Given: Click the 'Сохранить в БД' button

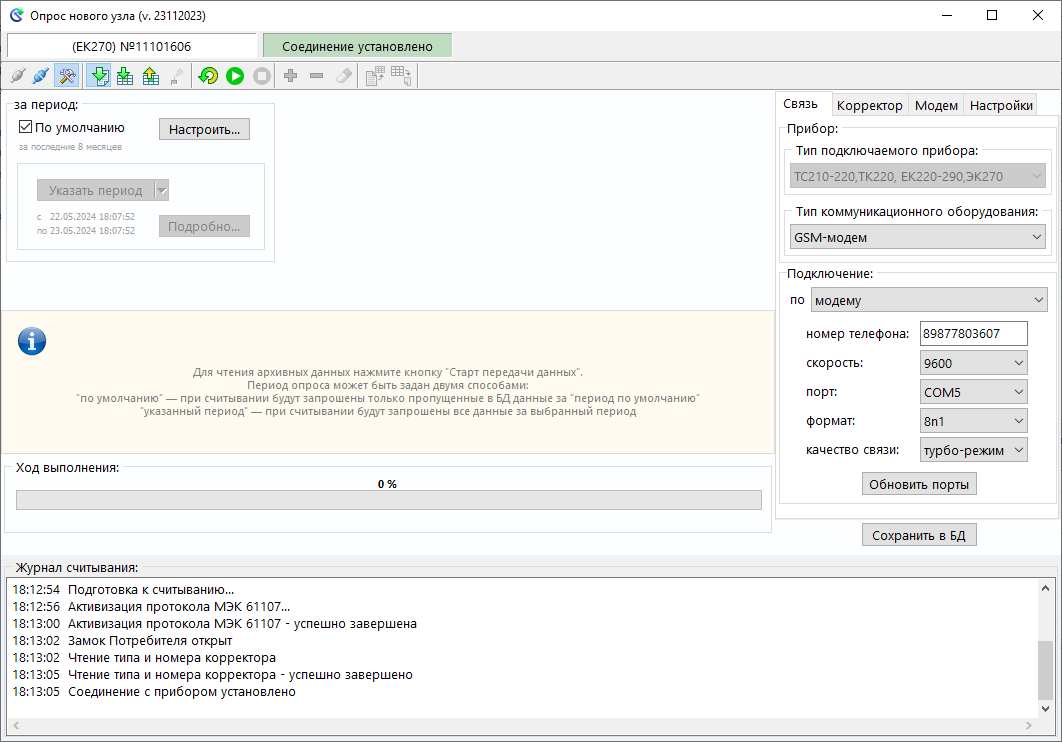Looking at the screenshot, I should 919,535.
